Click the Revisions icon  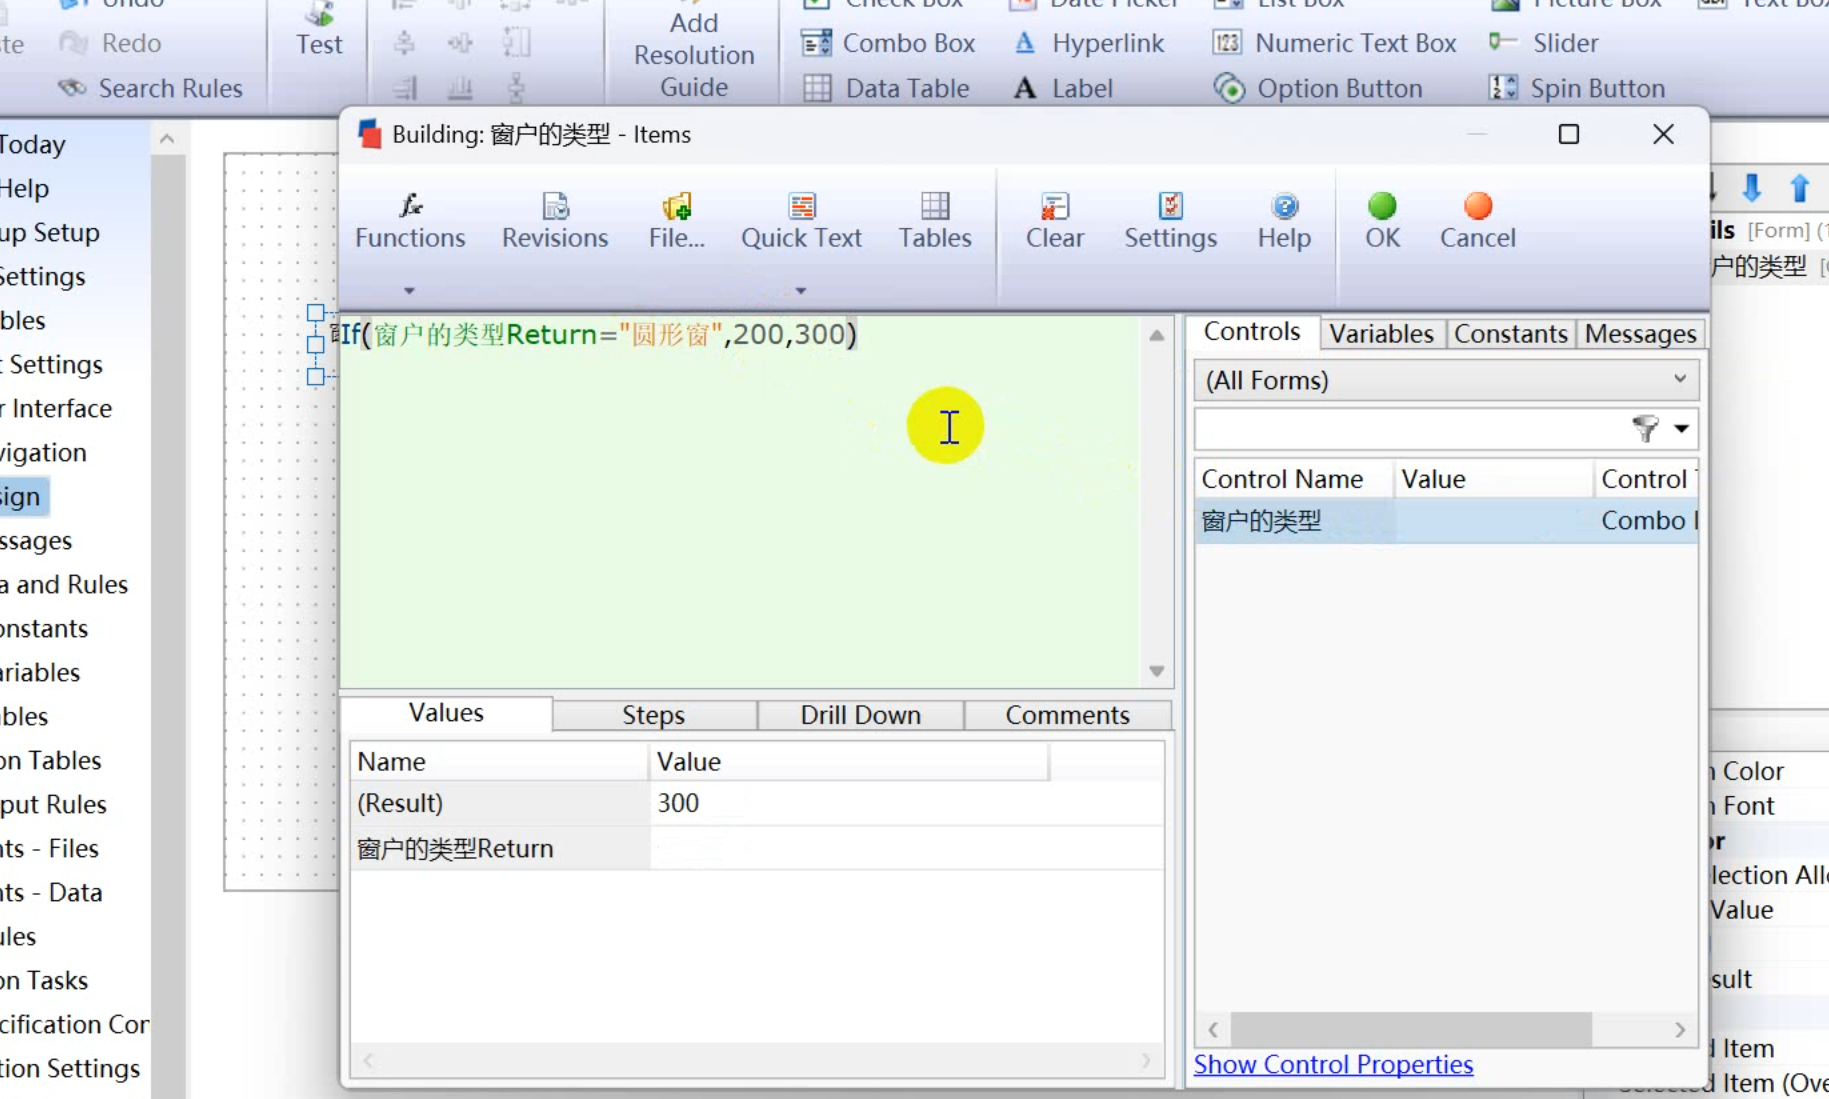555,220
